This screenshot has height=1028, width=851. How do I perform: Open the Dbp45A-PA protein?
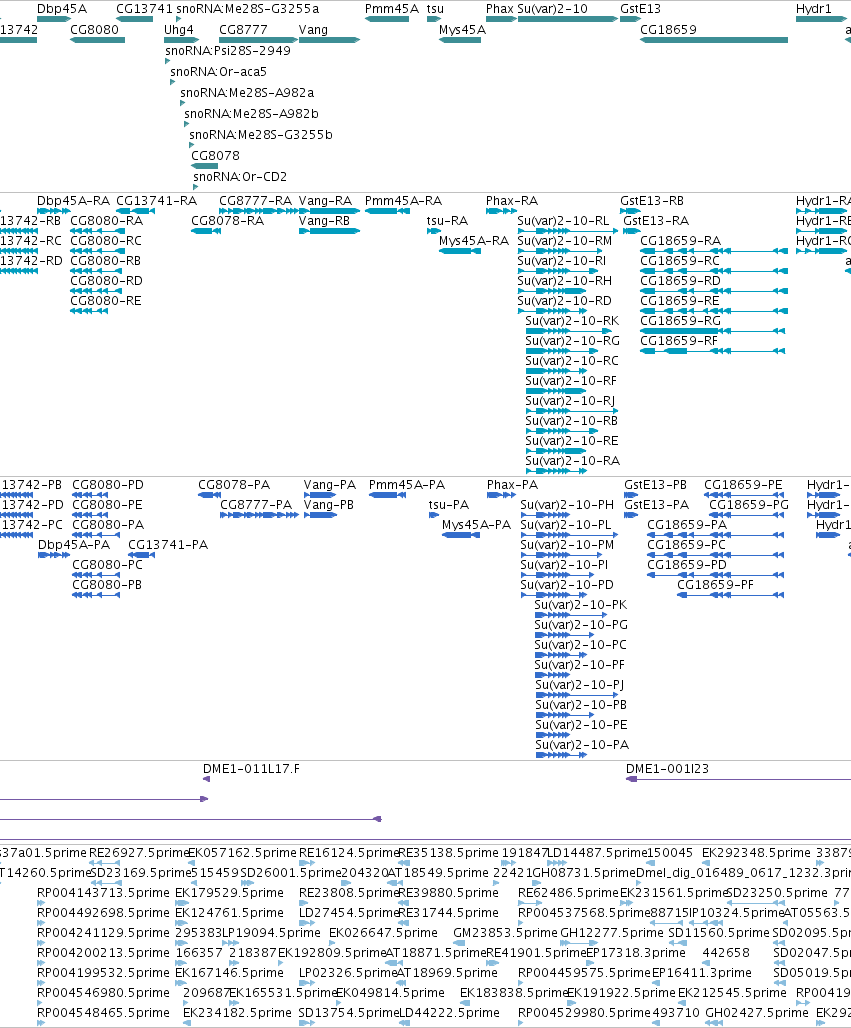74,545
